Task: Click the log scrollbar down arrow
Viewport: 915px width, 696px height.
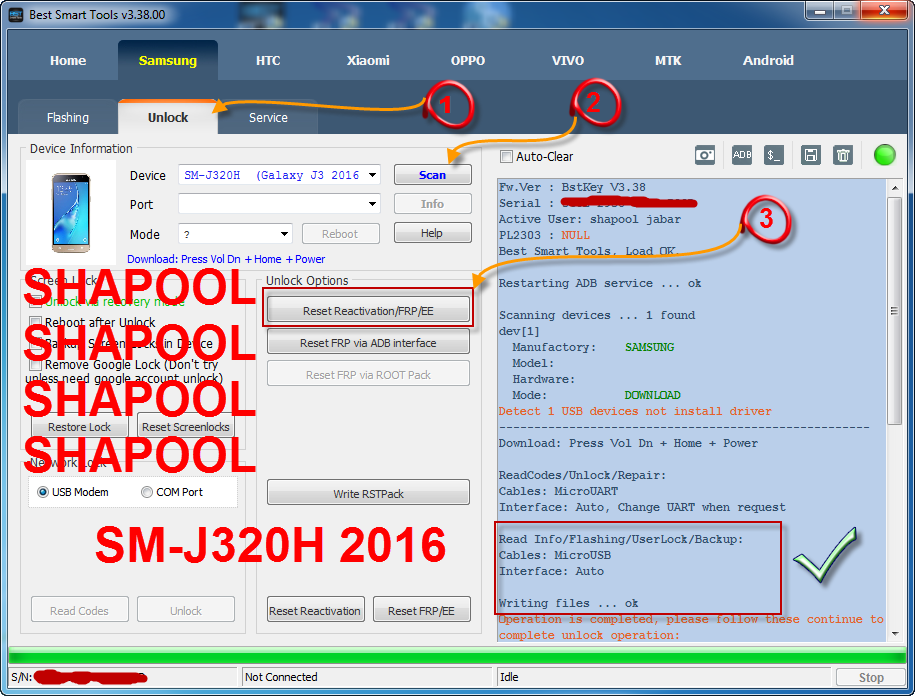Action: pyautogui.click(x=895, y=634)
